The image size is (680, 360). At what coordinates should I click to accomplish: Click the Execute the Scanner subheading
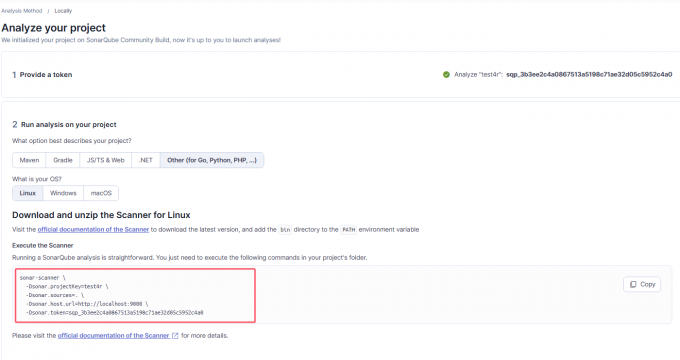42,245
